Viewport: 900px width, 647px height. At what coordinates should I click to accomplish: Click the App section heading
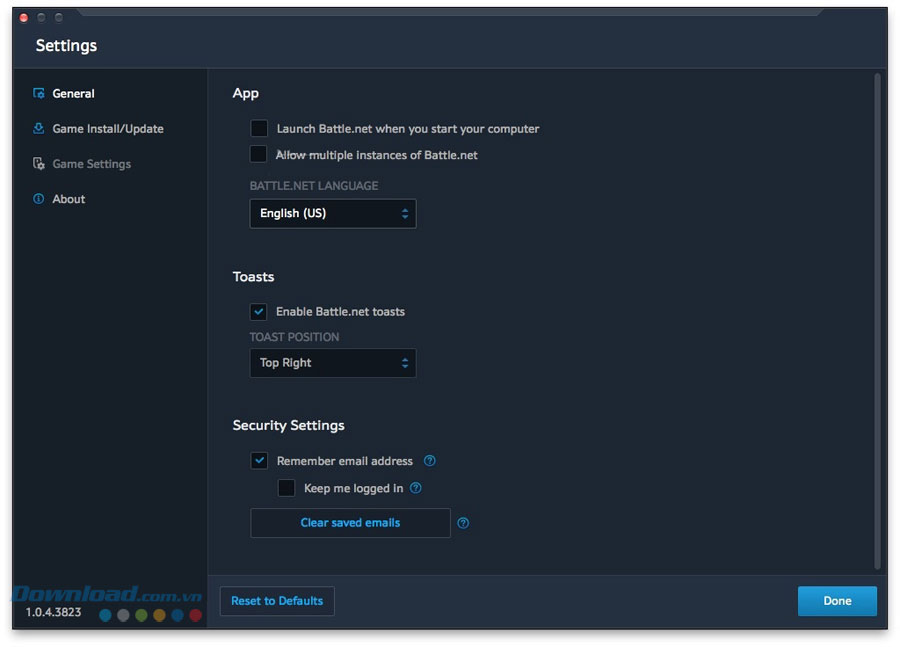point(245,94)
